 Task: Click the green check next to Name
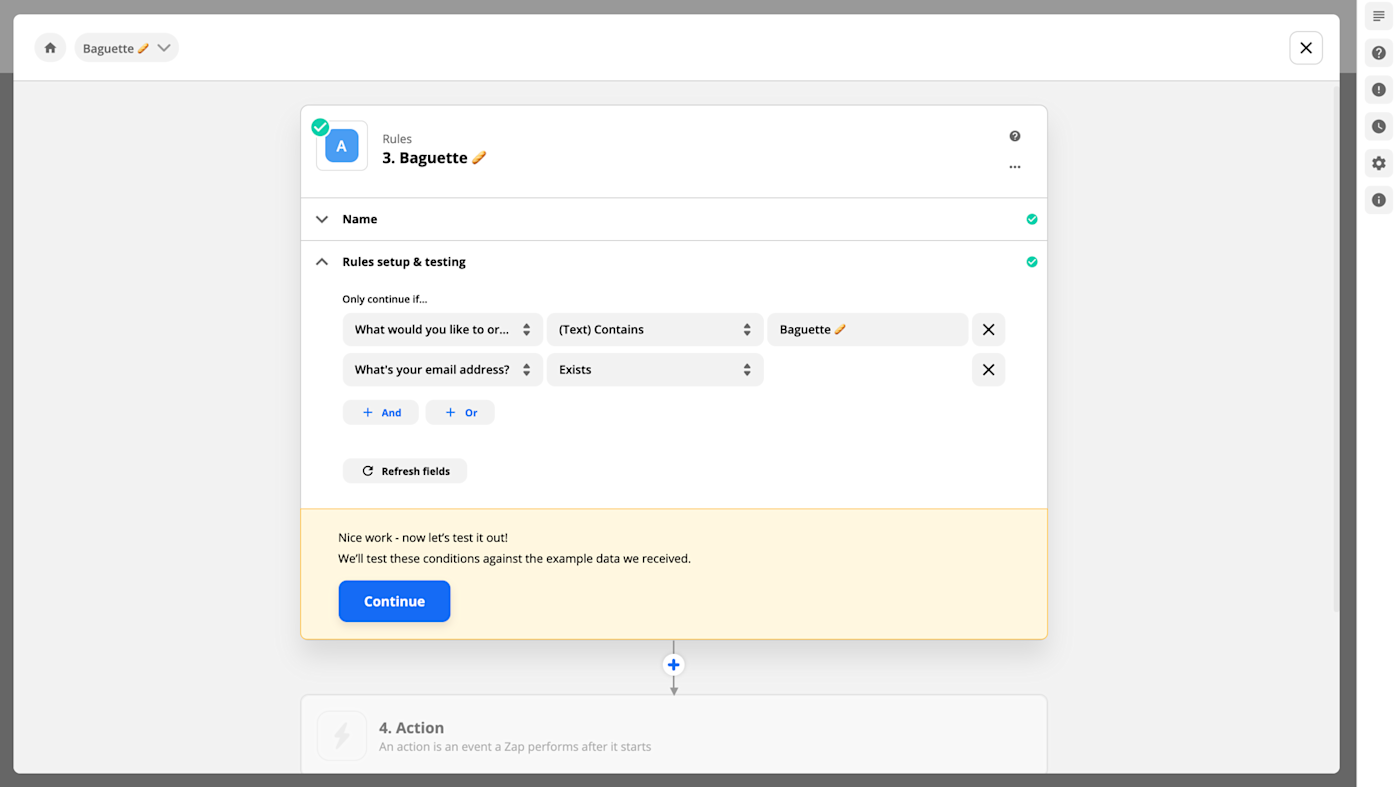pos(1032,219)
